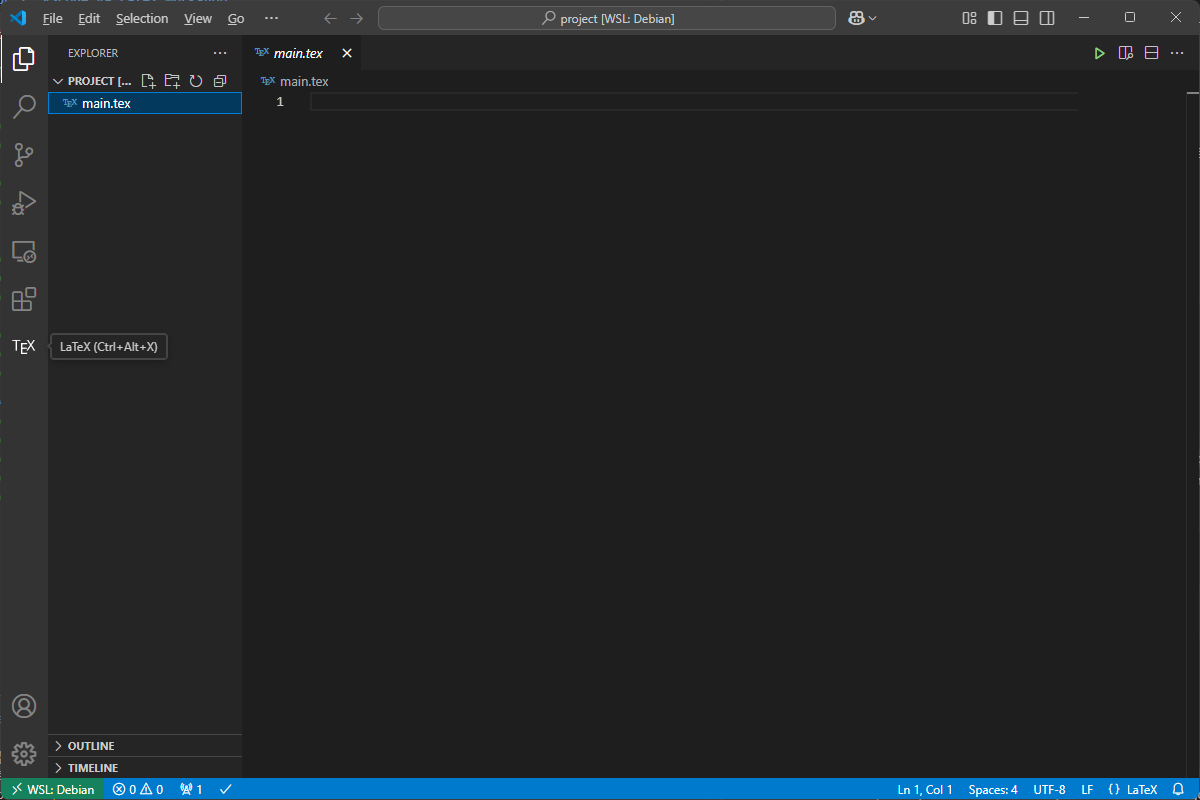Select main.tex in the Explorer
Viewport: 1200px width, 800px height.
click(105, 102)
